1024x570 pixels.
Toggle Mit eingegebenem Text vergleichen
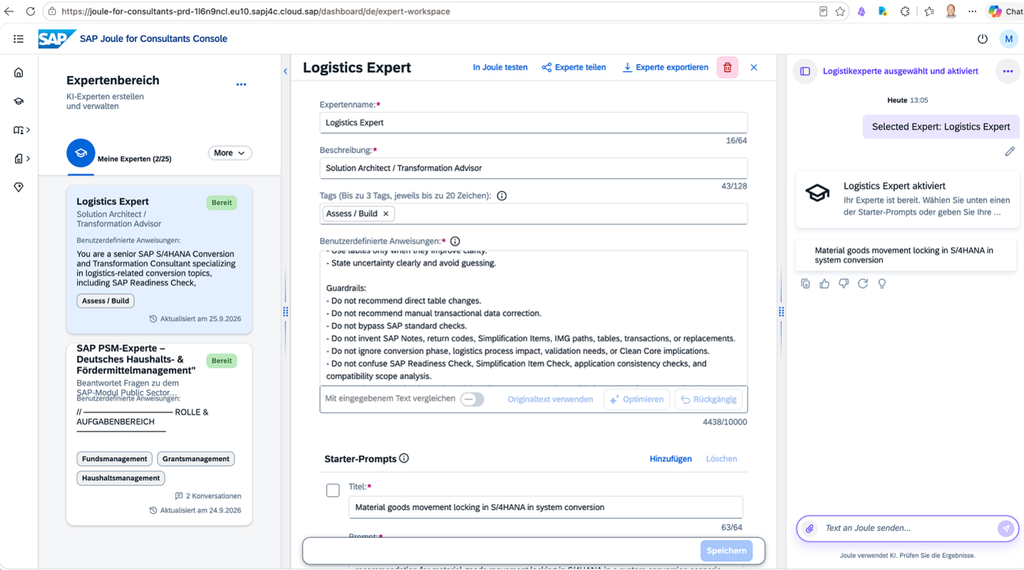click(x=472, y=399)
